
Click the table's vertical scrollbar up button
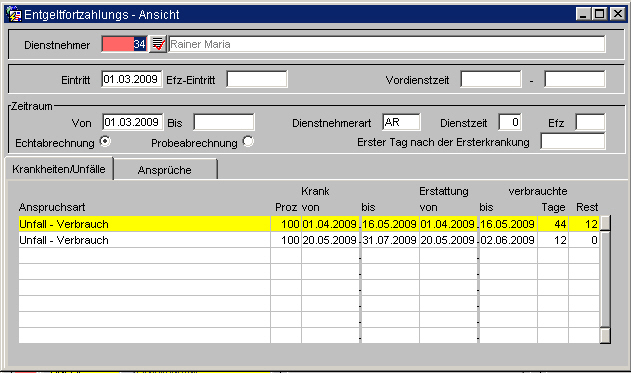605,223
